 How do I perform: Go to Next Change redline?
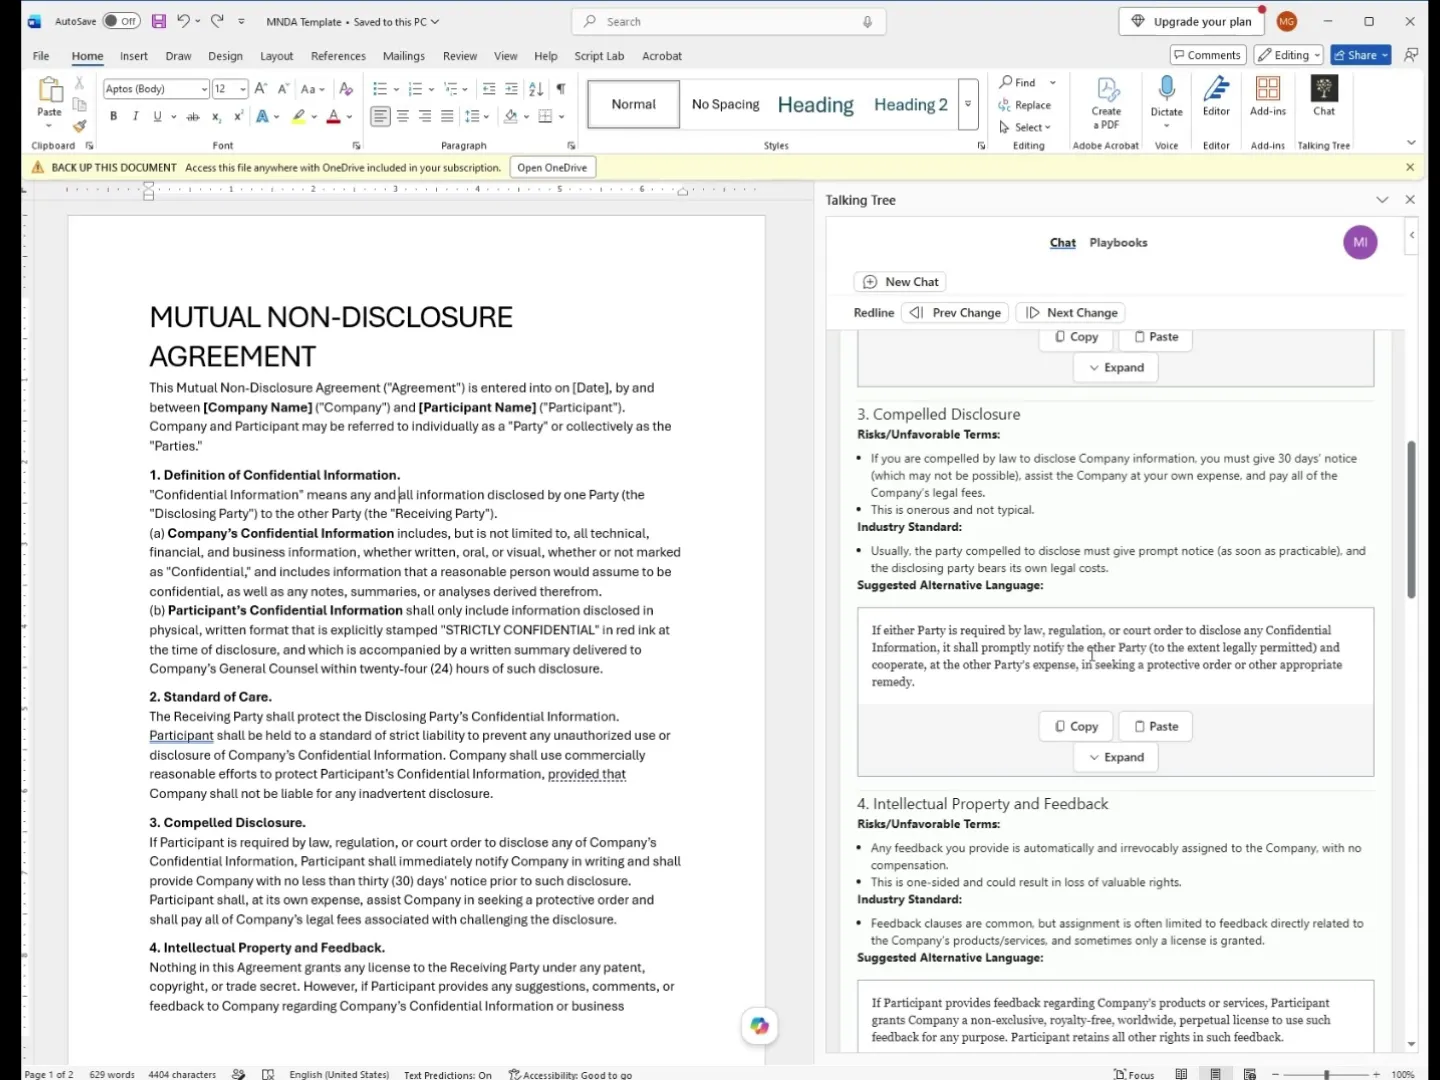coord(1071,312)
